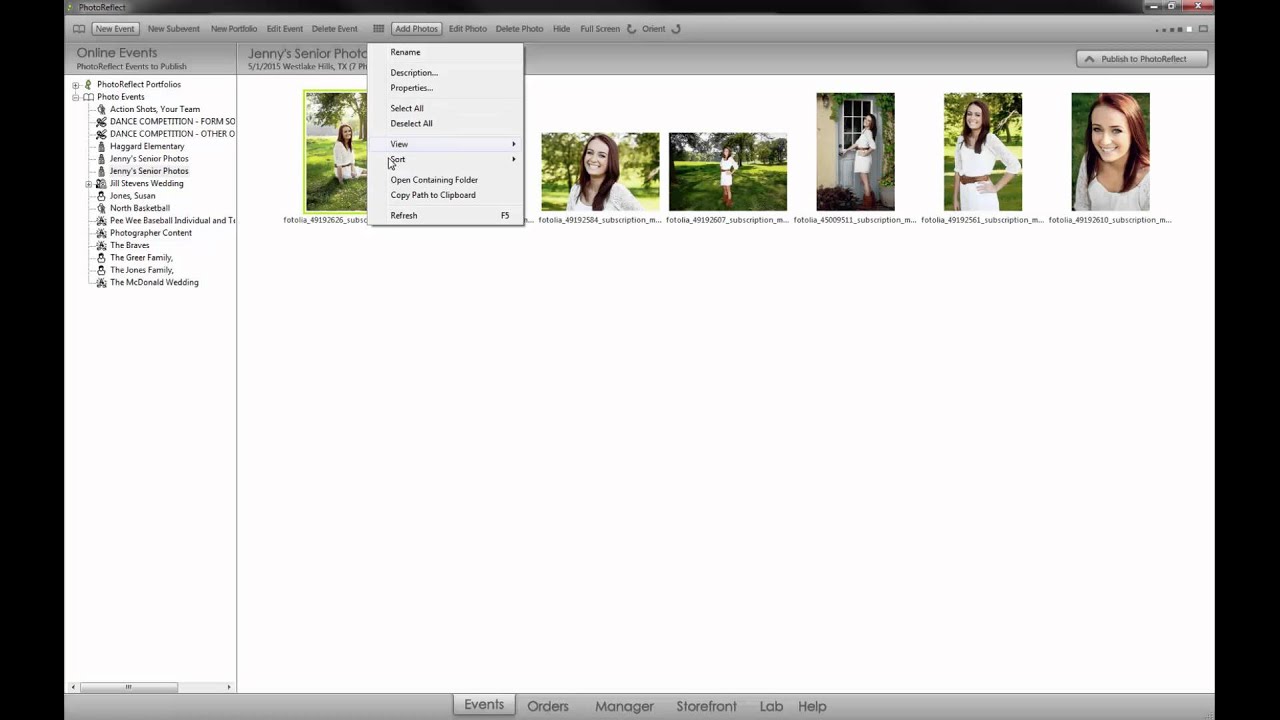Click the Action Shots, Your Team icon
Screen dimensions: 1280x720
coord(101,109)
